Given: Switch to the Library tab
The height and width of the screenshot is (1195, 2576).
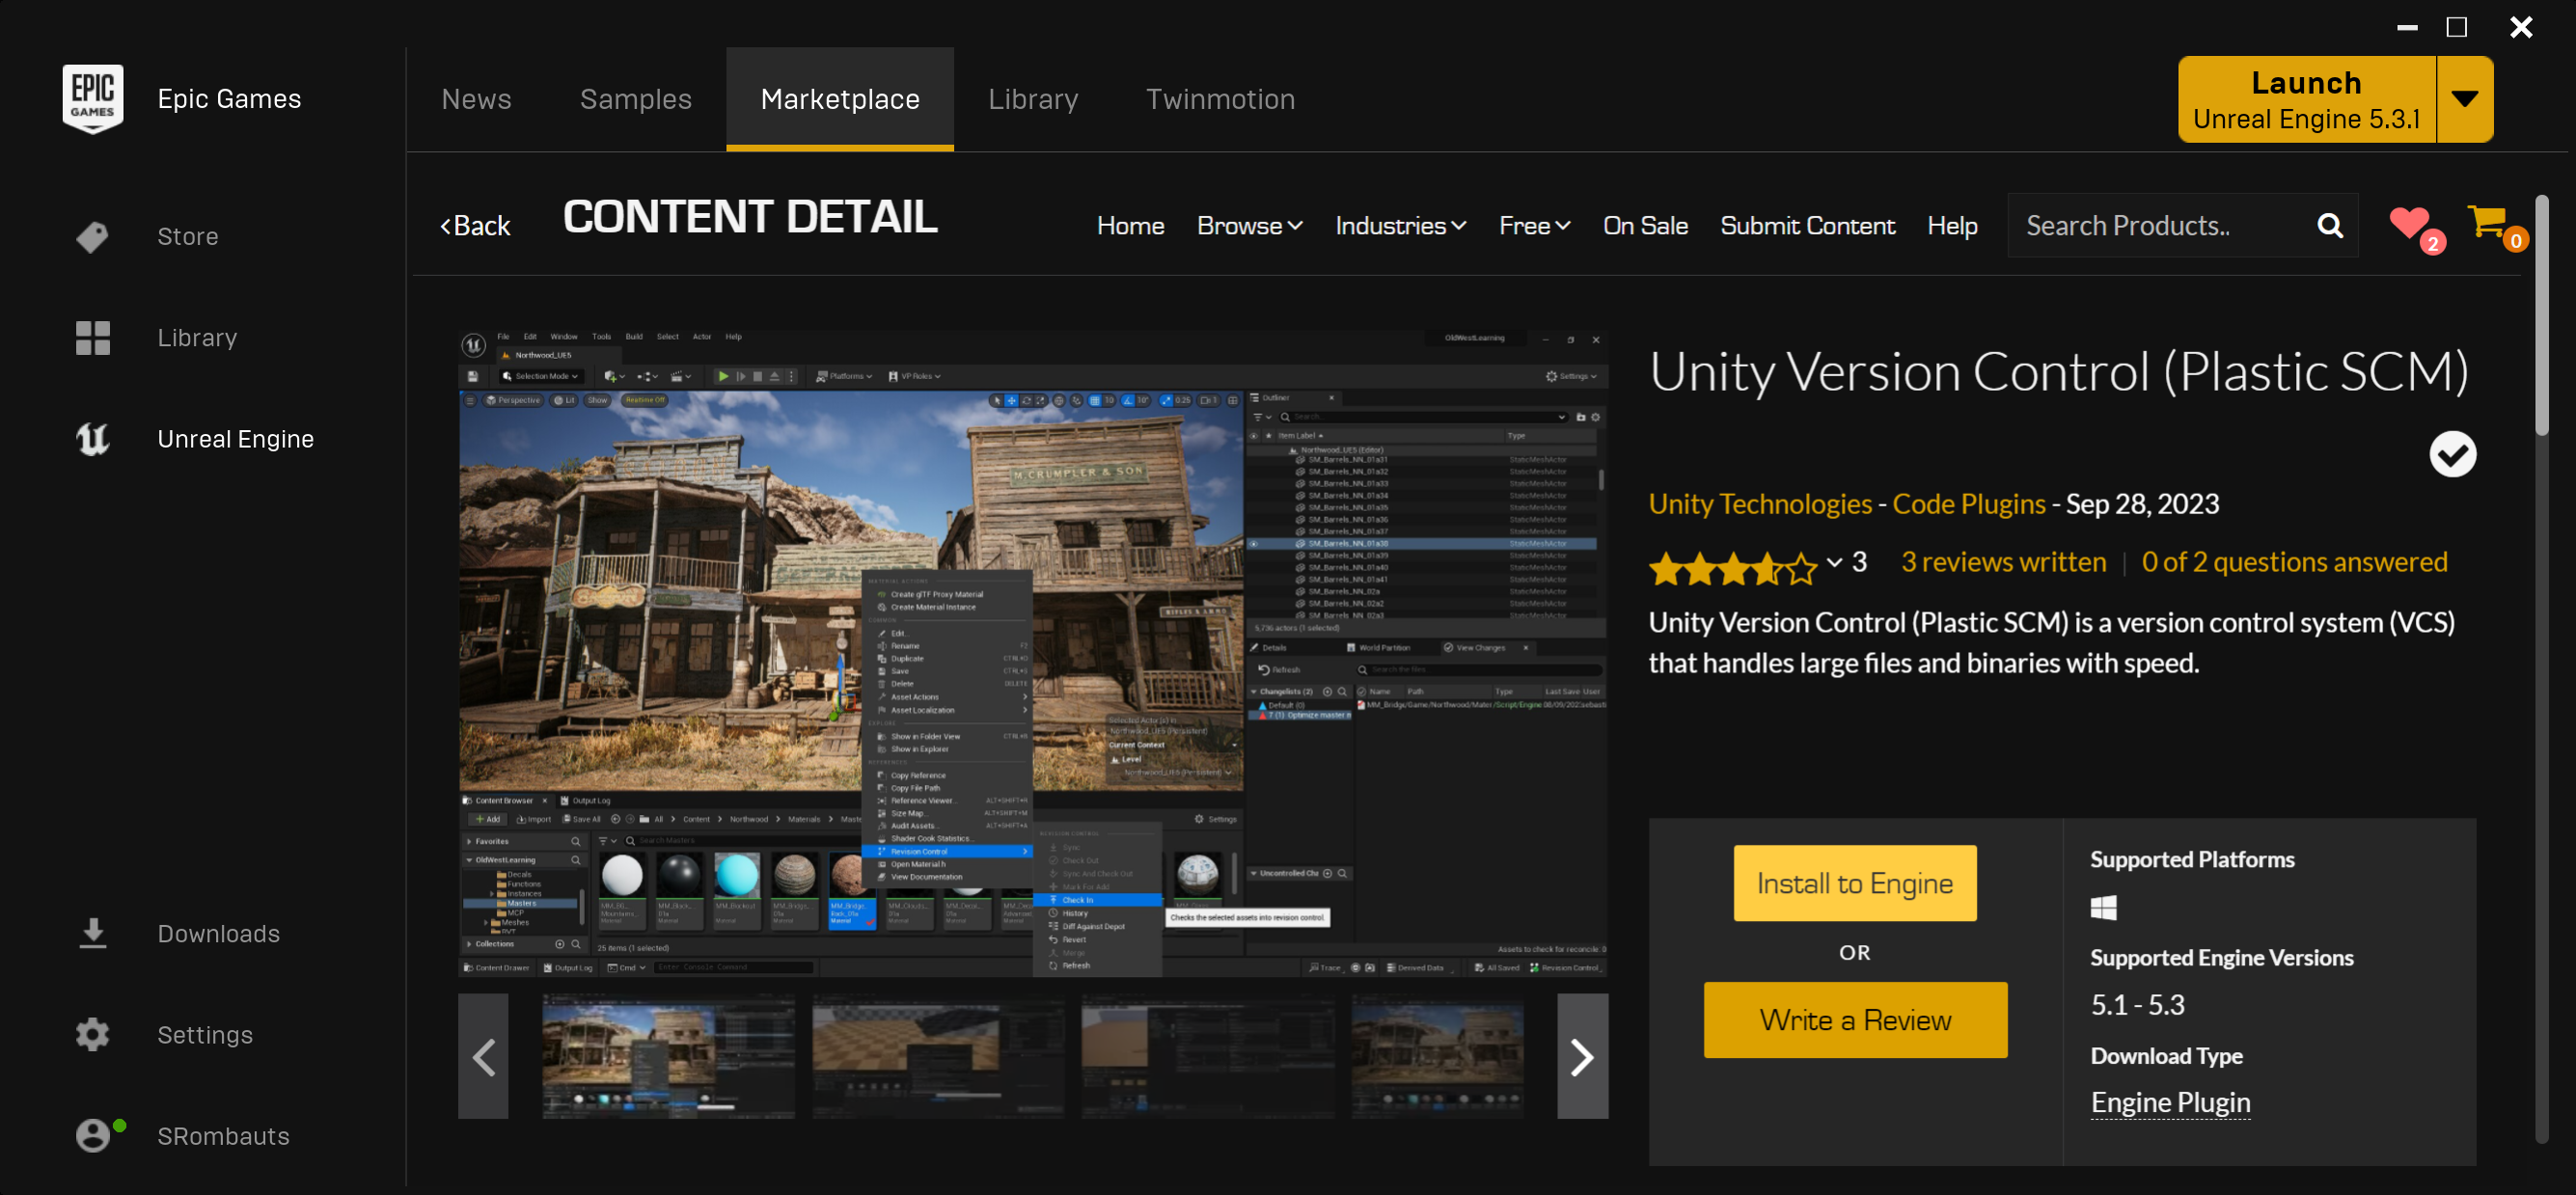Looking at the screenshot, I should tap(1032, 99).
